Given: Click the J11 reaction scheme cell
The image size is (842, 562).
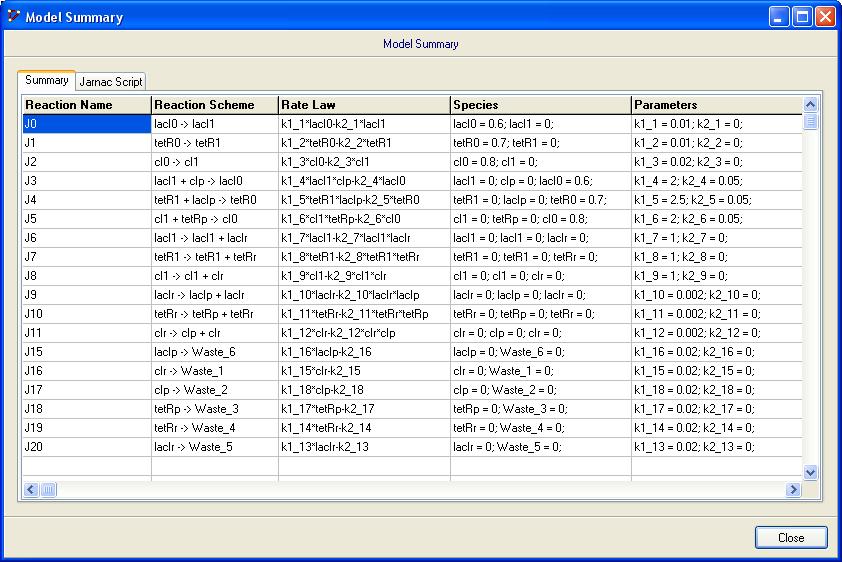Looking at the screenshot, I should coord(214,332).
